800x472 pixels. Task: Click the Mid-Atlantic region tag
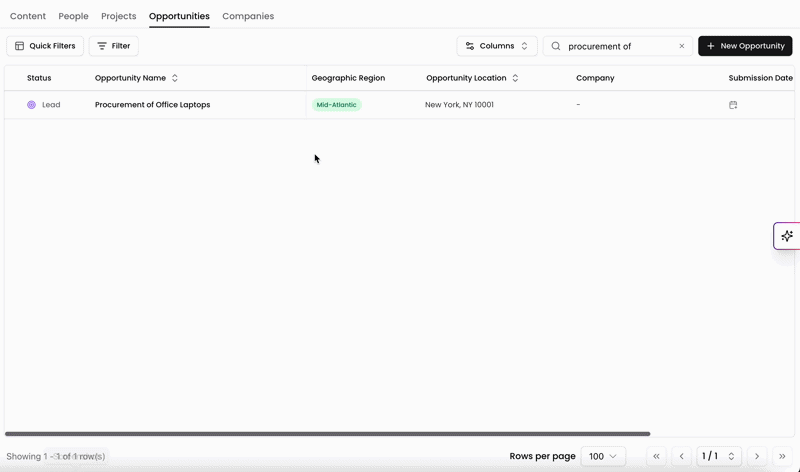tap(337, 105)
